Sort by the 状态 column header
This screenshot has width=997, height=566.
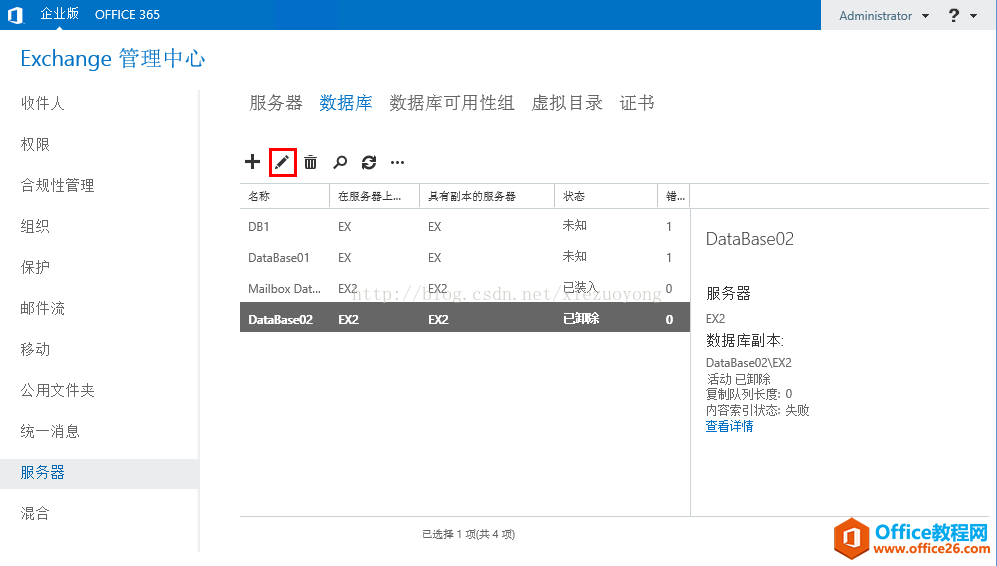(606, 196)
